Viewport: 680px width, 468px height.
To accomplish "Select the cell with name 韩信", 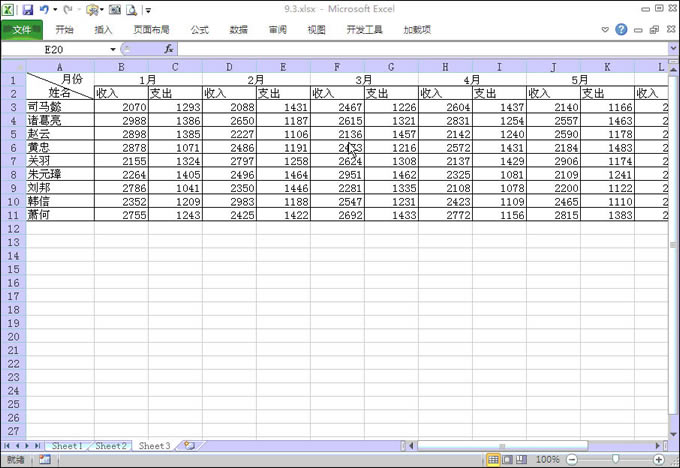I will coord(60,201).
